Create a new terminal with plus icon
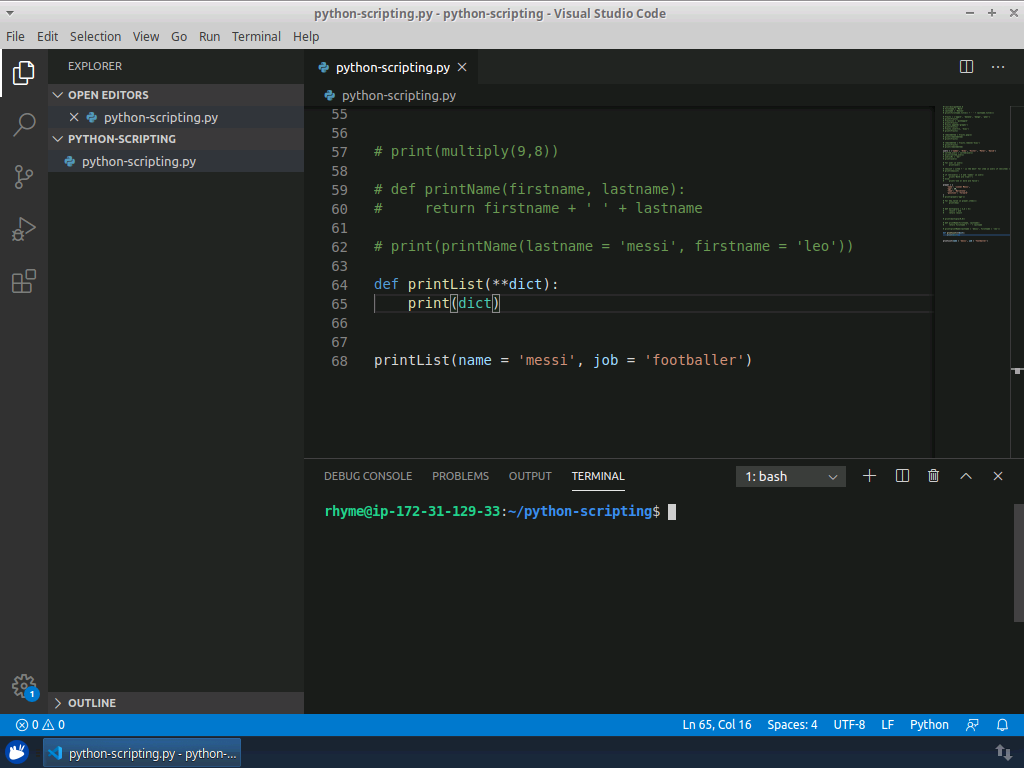The image size is (1024, 768). pos(869,476)
